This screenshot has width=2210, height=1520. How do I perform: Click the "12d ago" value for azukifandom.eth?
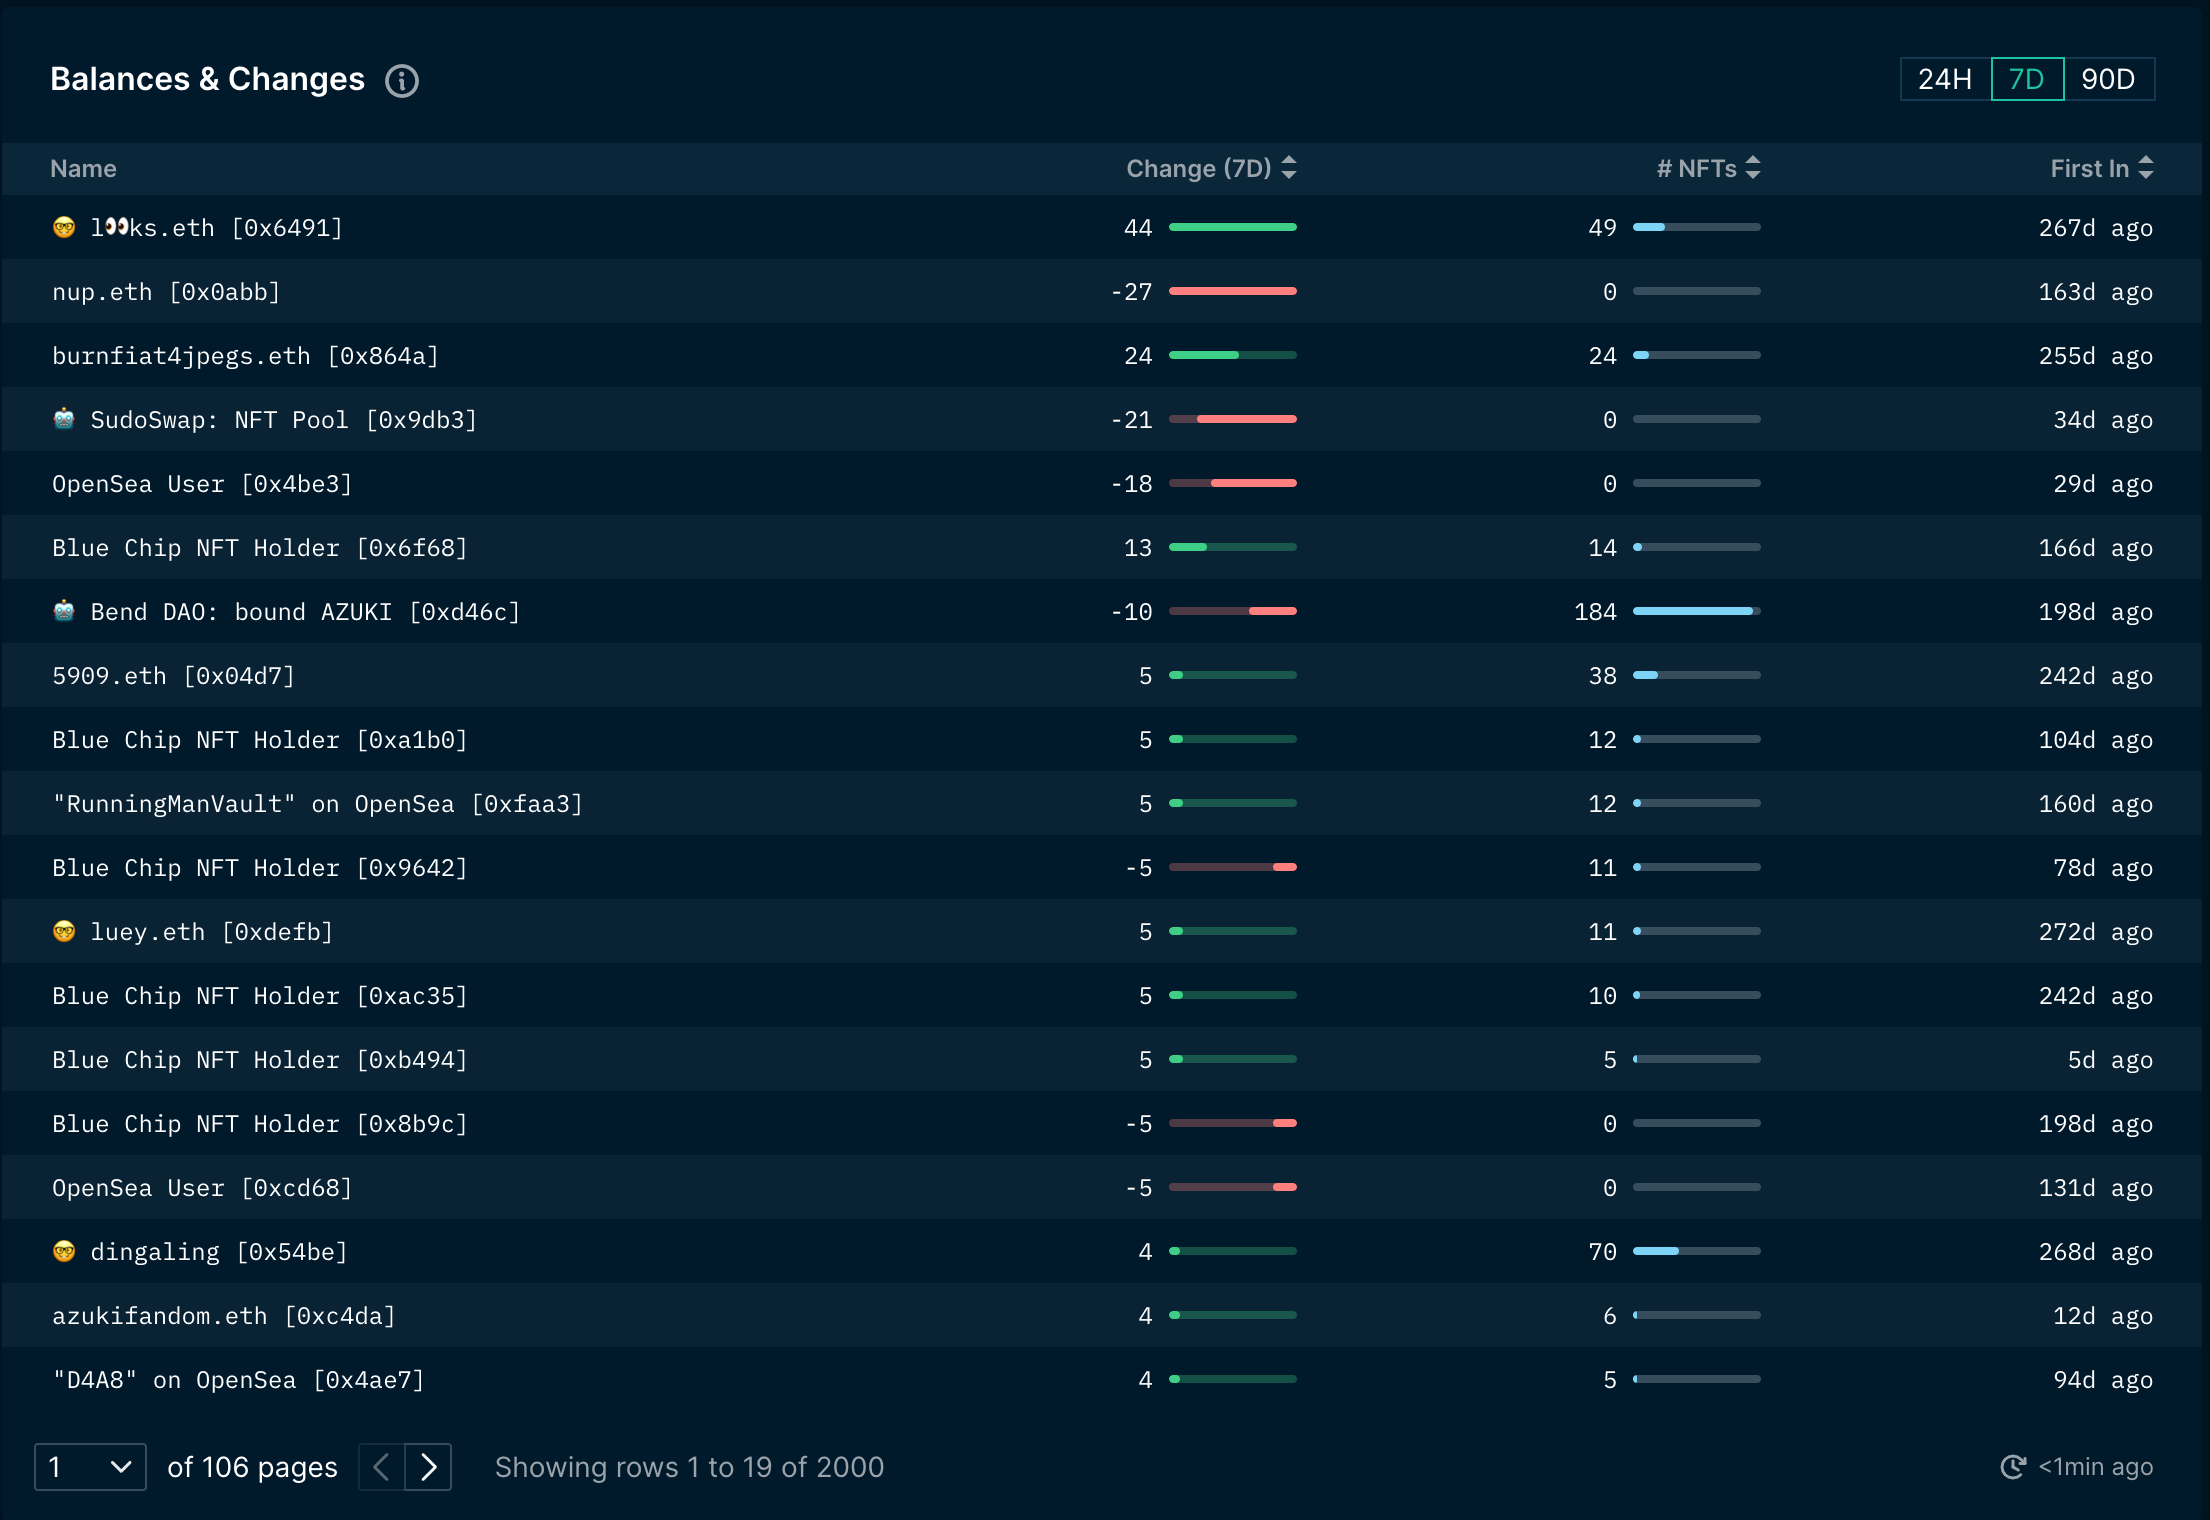[x=2103, y=1316]
